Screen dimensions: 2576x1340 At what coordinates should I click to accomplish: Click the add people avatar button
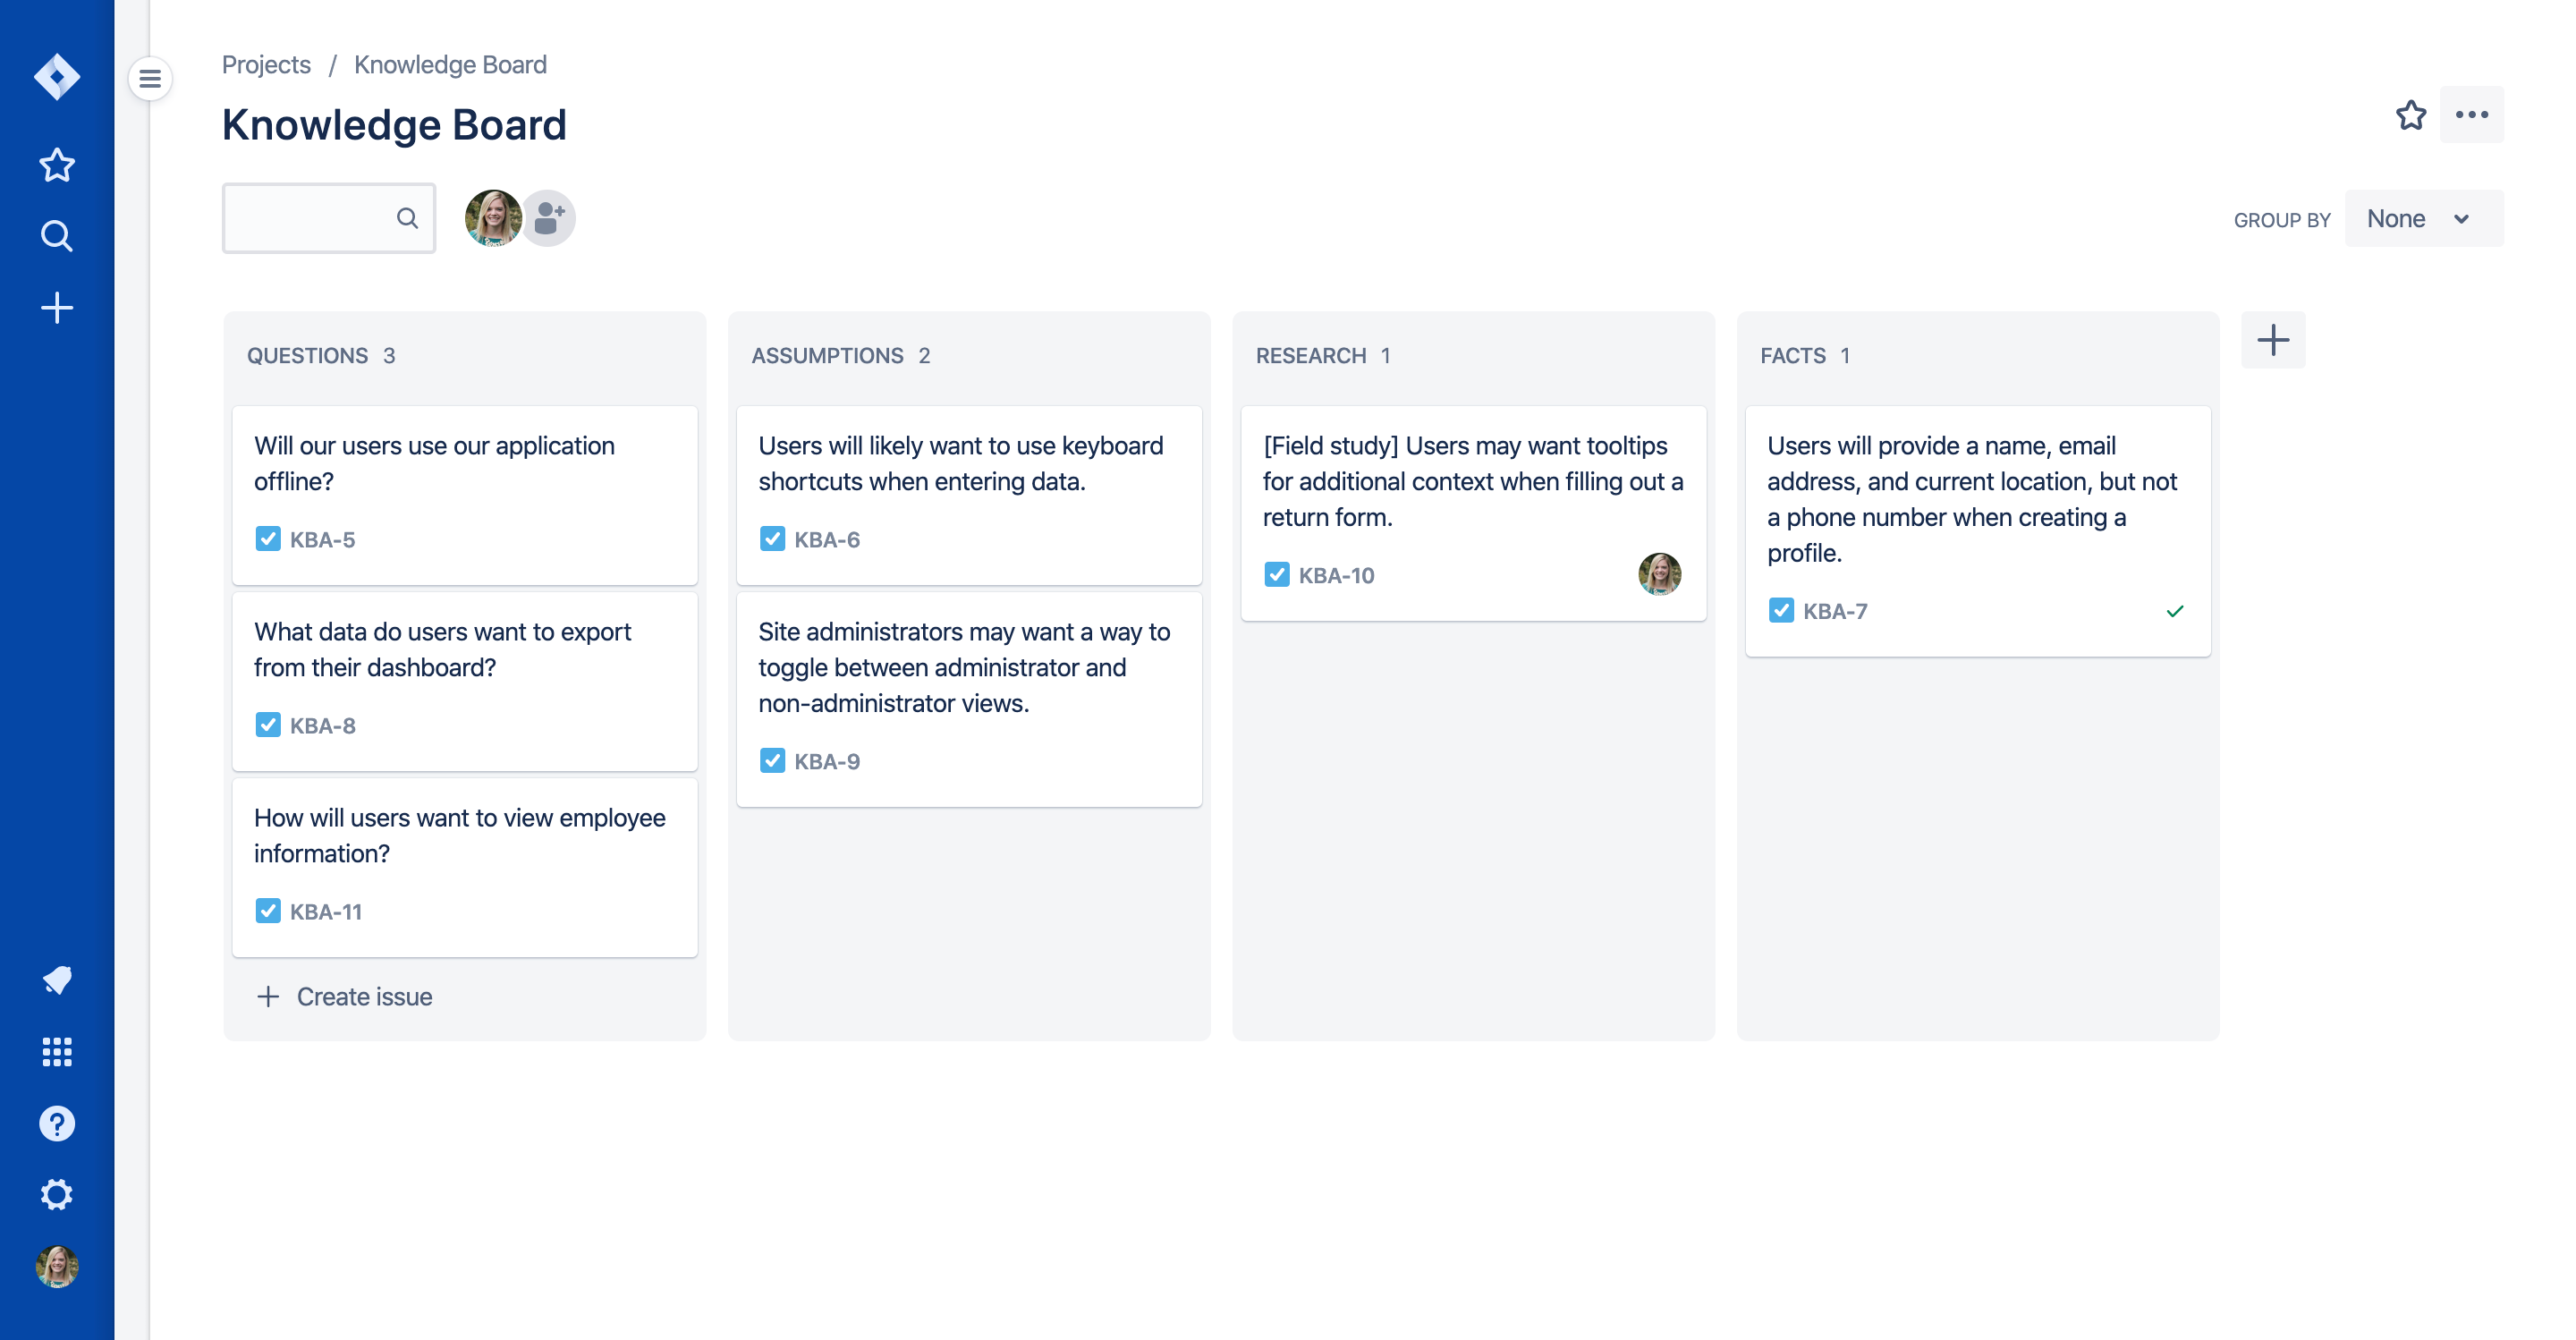(x=549, y=218)
